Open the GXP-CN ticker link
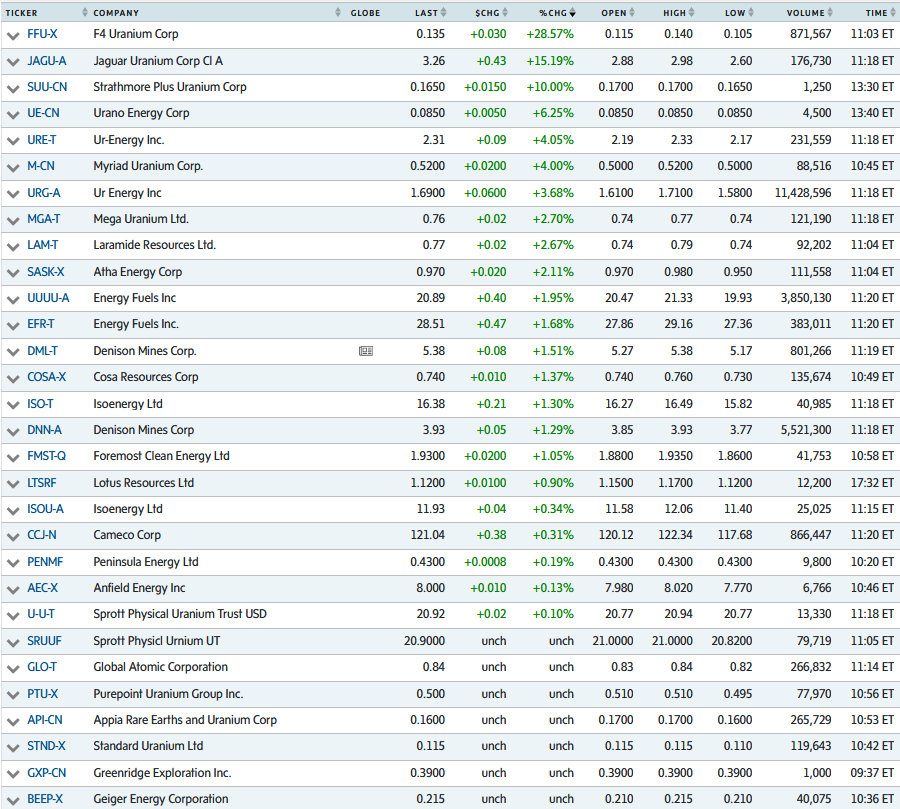Viewport: 900px width, 809px height. click(46, 773)
